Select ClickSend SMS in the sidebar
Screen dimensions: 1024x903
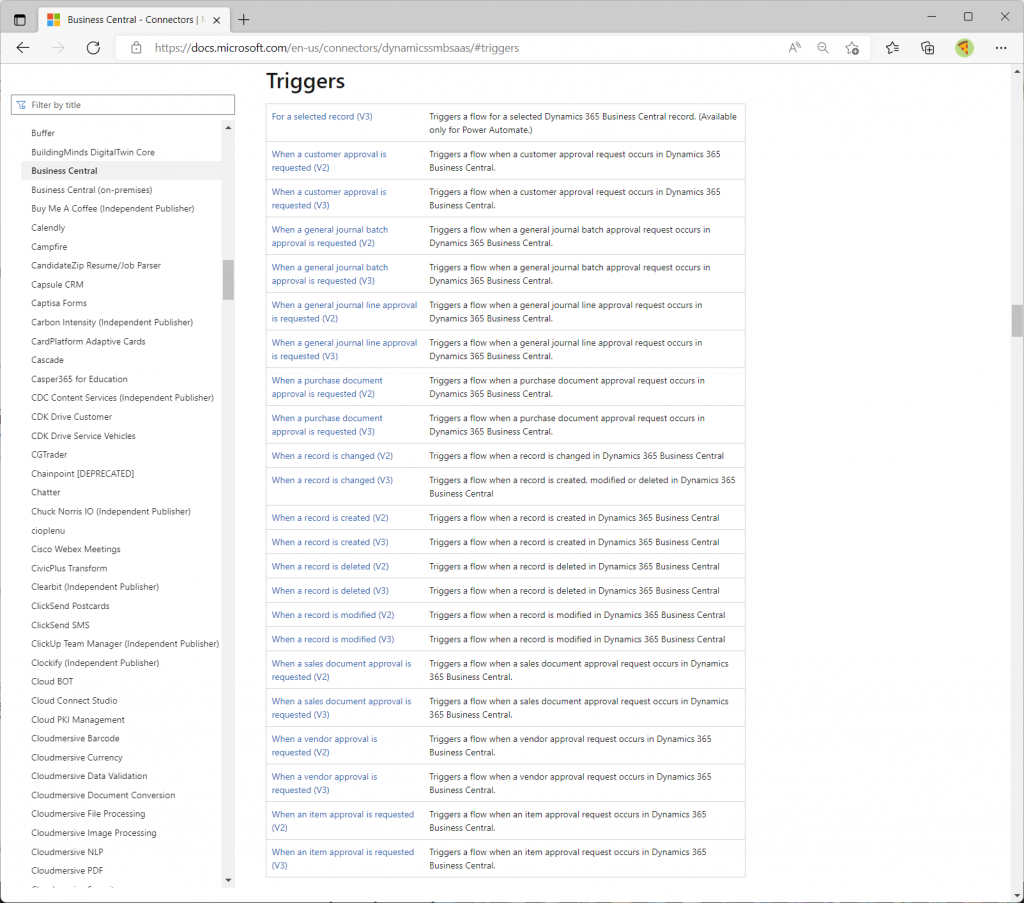point(60,625)
